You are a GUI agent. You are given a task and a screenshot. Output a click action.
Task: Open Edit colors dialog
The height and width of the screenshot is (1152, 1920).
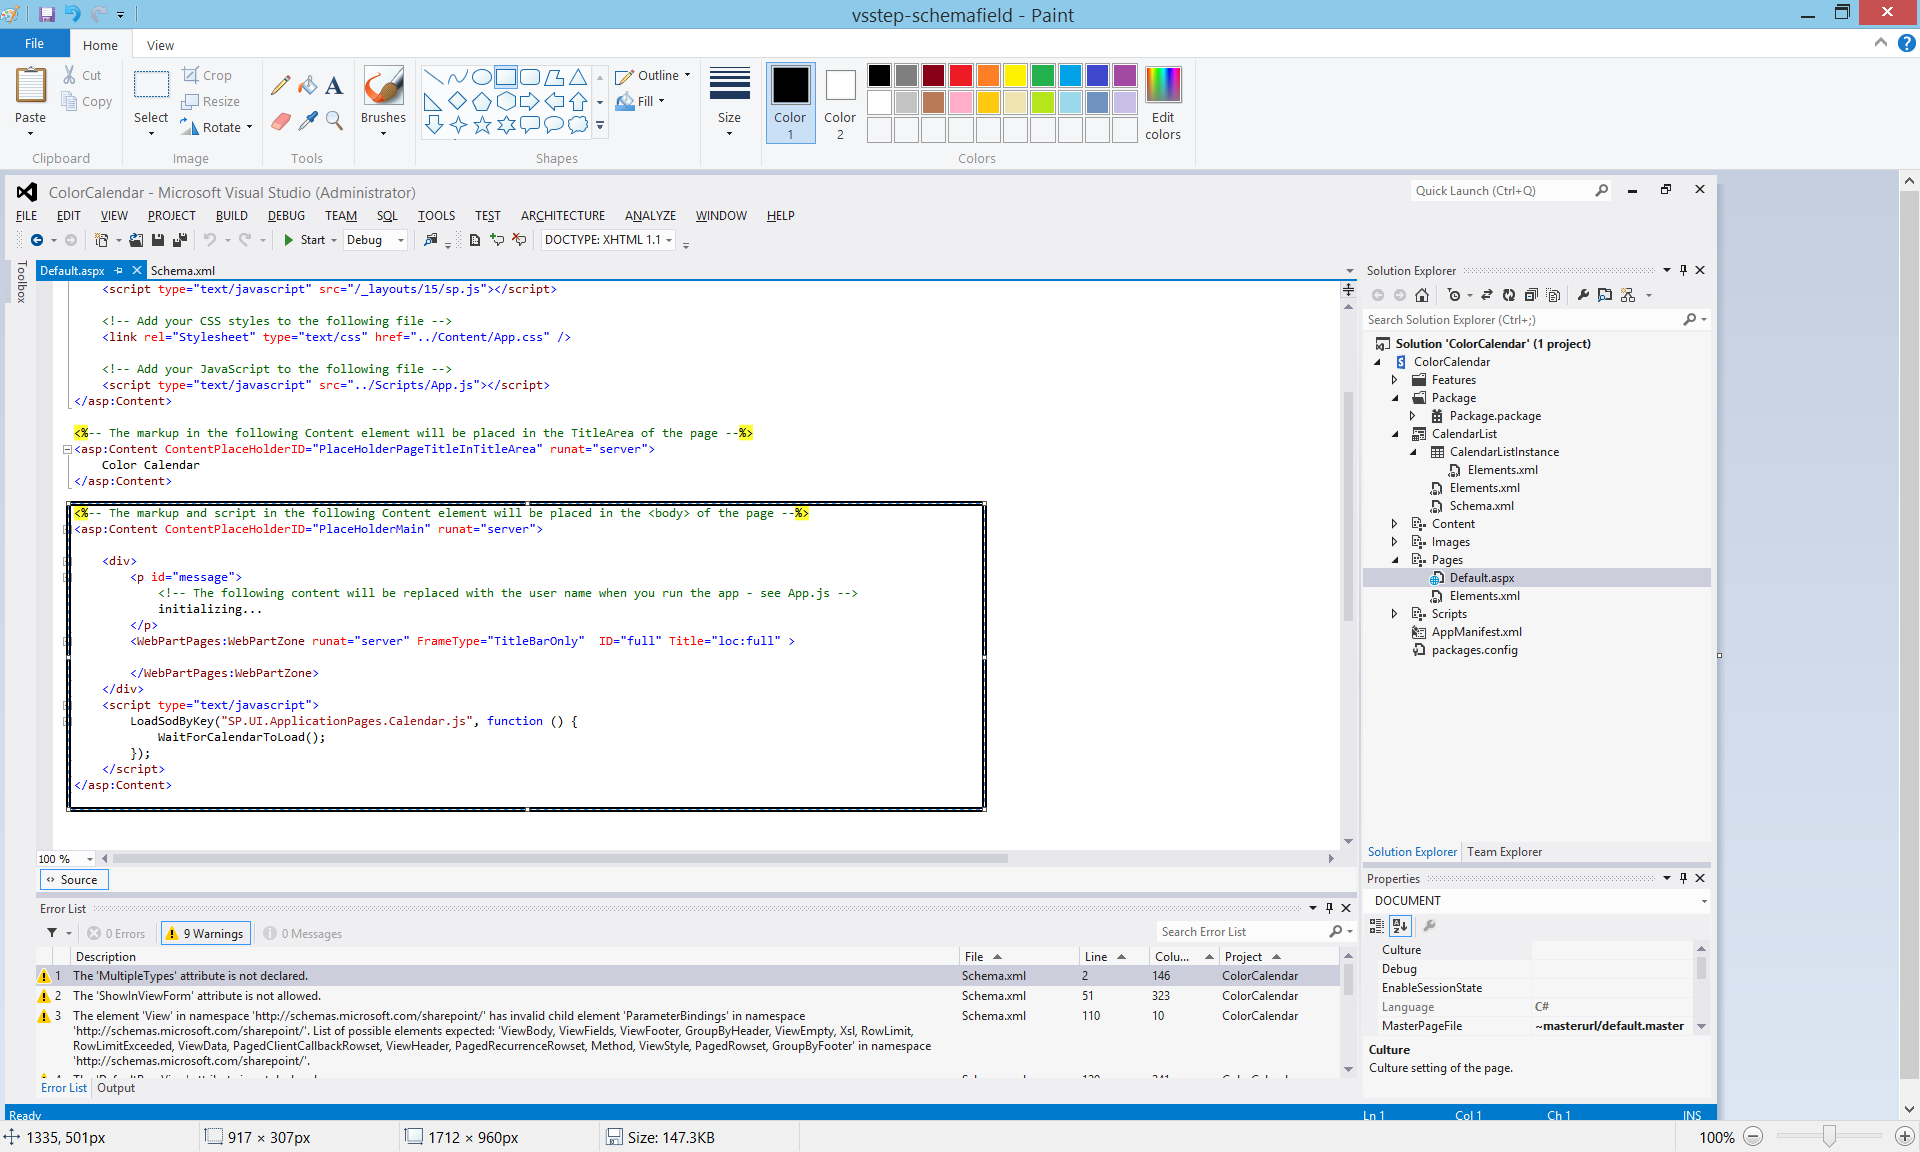click(x=1163, y=104)
